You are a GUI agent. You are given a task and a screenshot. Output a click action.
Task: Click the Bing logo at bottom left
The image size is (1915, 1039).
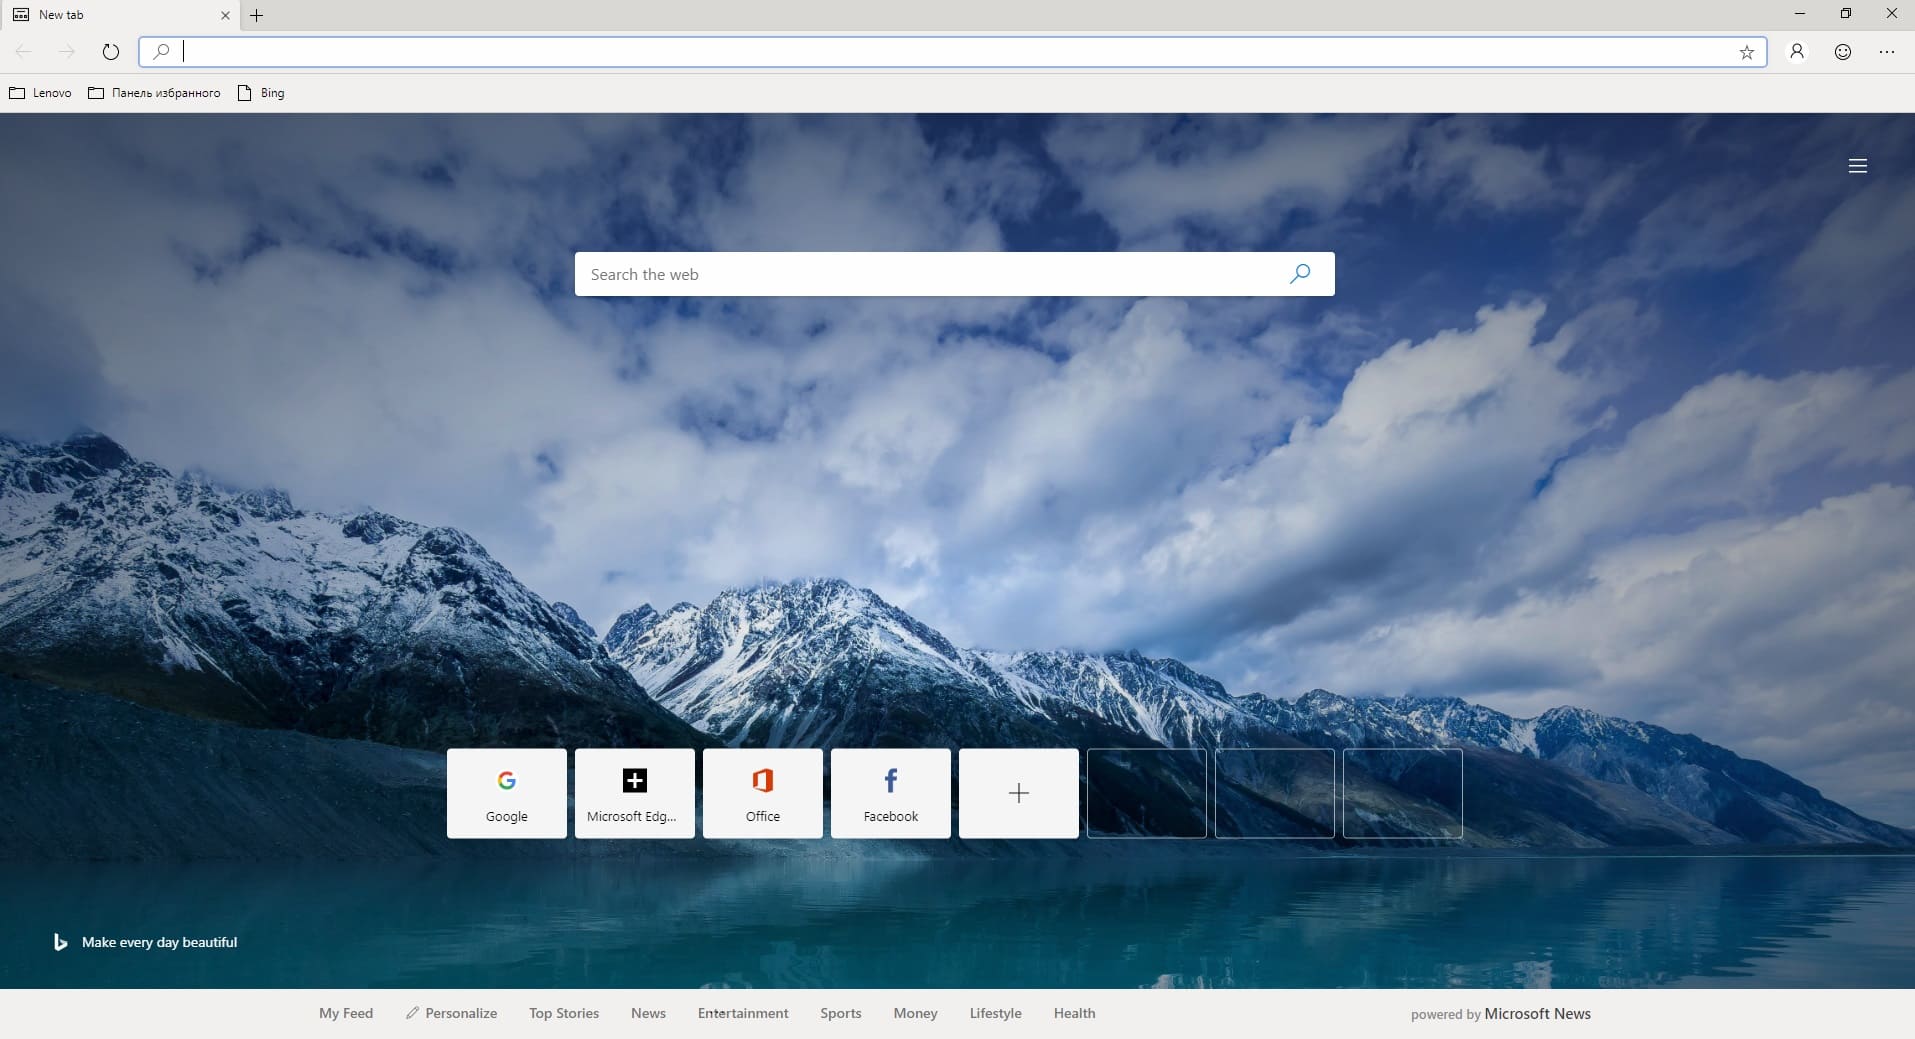[x=60, y=942]
